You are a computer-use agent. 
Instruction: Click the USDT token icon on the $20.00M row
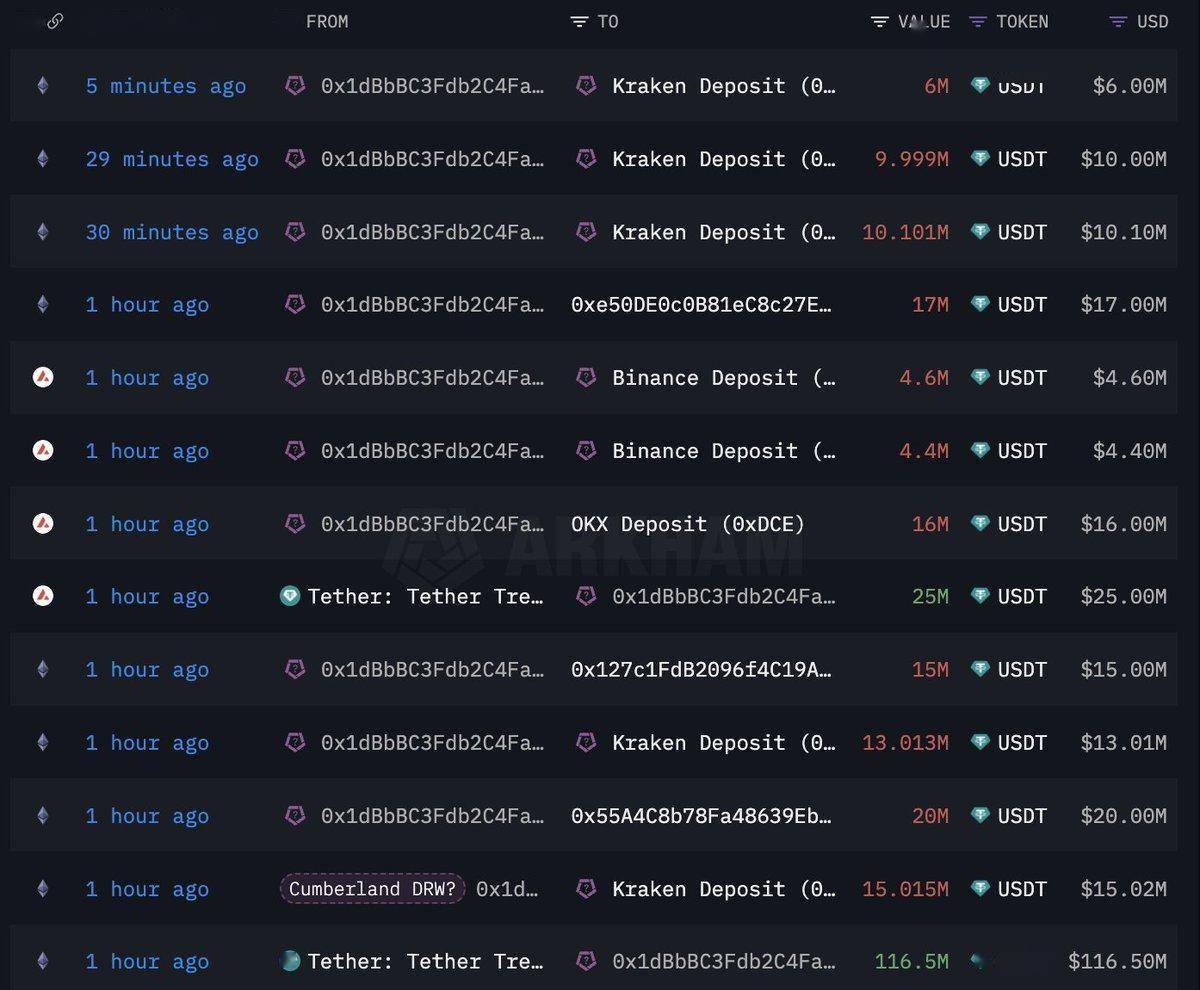[x=980, y=815]
